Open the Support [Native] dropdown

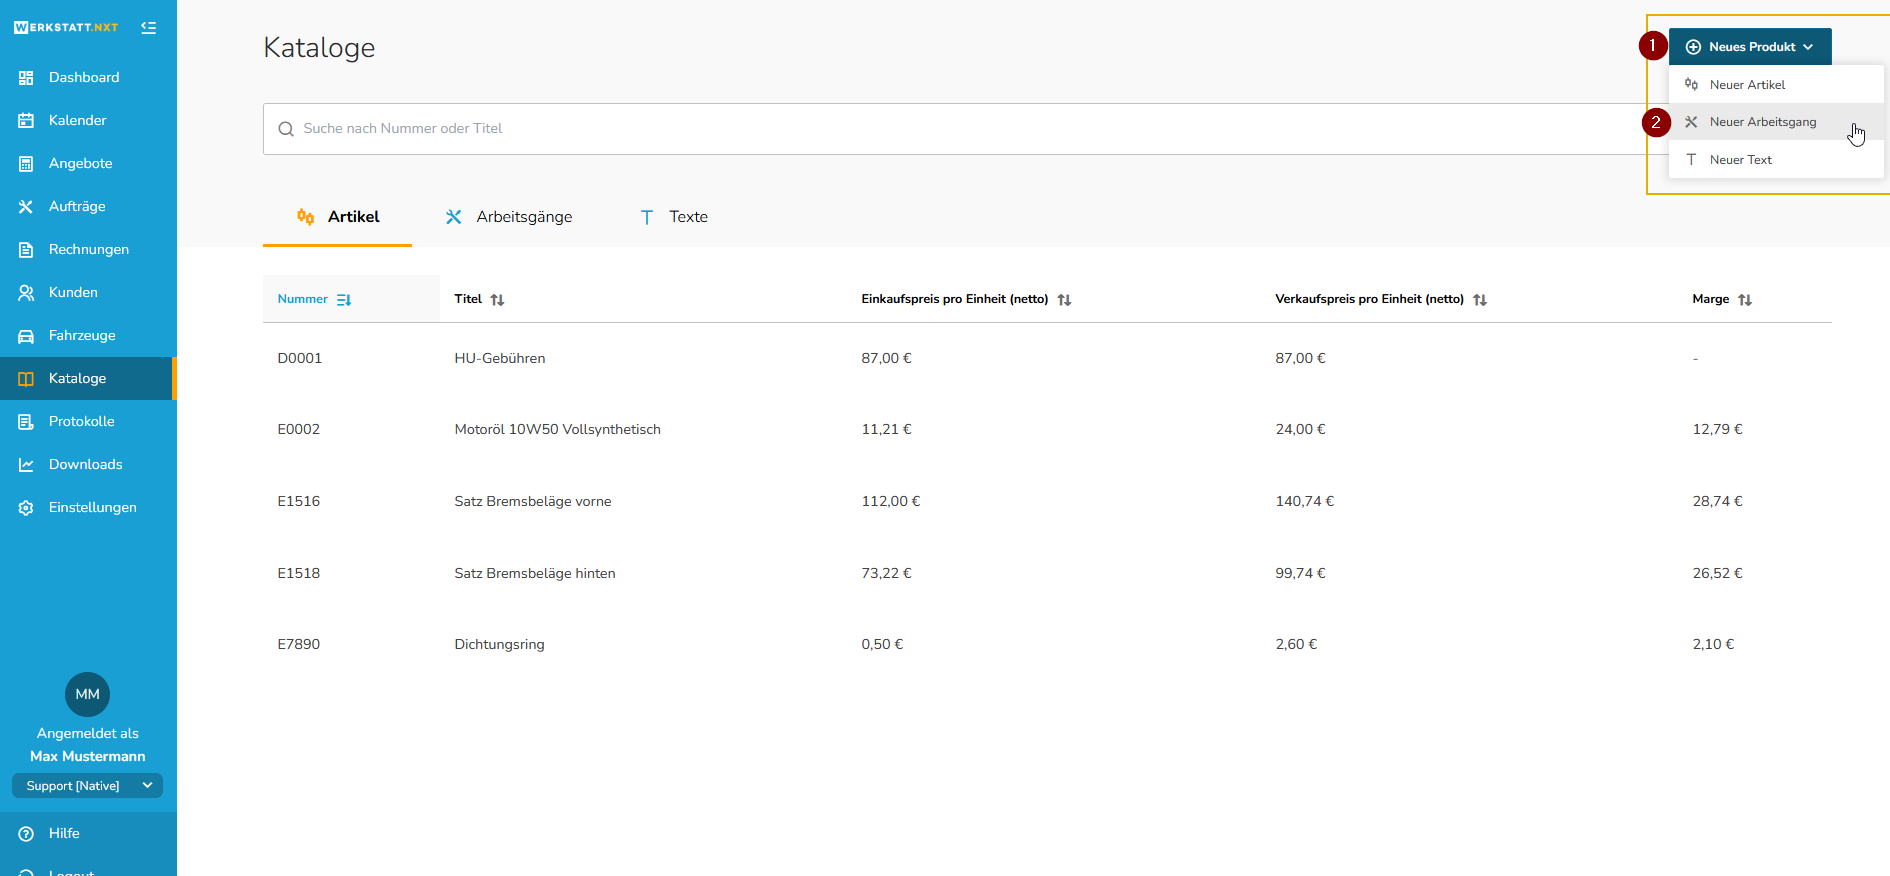click(x=88, y=786)
